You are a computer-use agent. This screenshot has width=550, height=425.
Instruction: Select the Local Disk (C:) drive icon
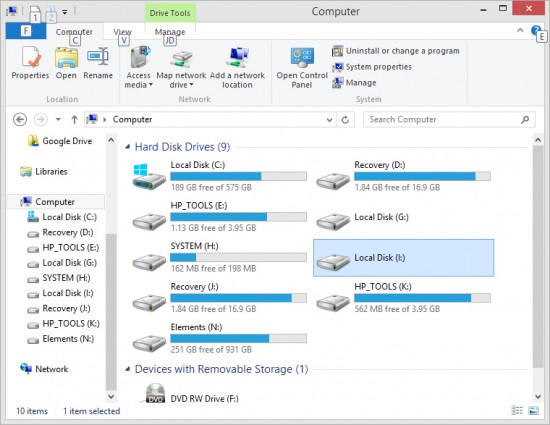(149, 177)
